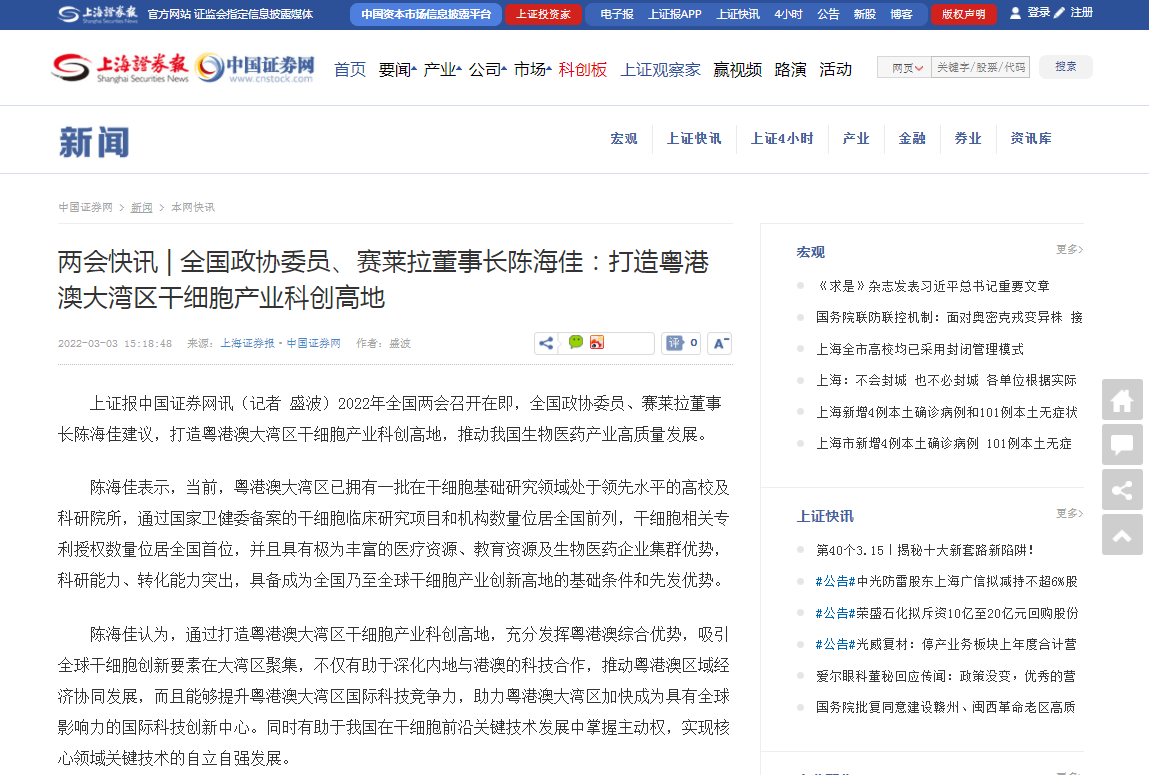The width and height of the screenshot is (1149, 775).
Task: Select the 科创板 navigation menu item
Action: click(x=583, y=70)
